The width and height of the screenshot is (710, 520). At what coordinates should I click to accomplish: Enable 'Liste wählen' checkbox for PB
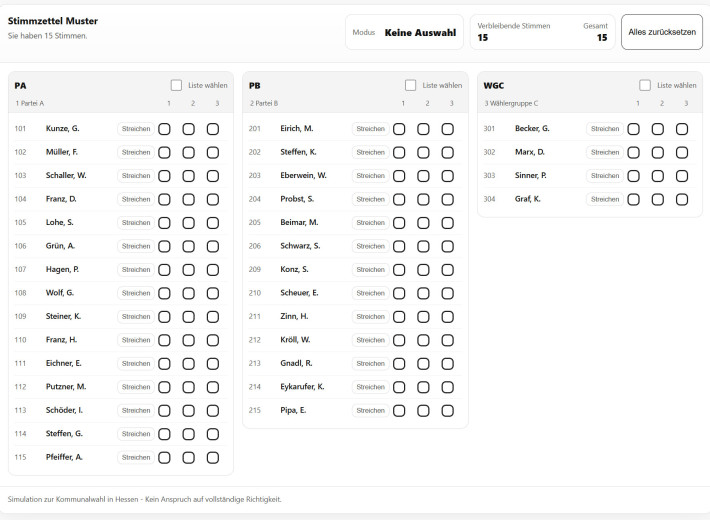coord(411,86)
